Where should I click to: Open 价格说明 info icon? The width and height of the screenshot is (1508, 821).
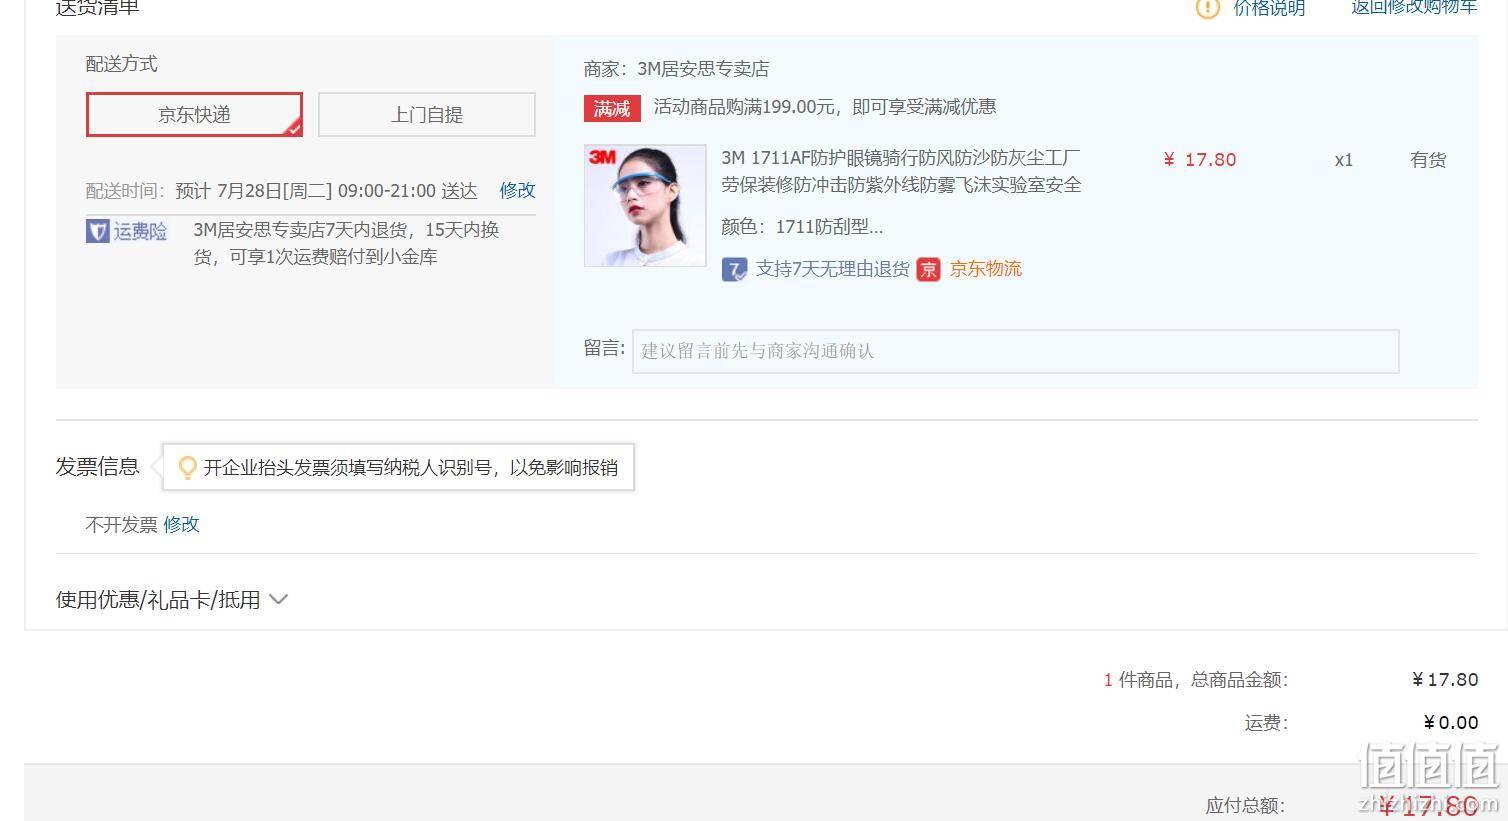pyautogui.click(x=1208, y=8)
